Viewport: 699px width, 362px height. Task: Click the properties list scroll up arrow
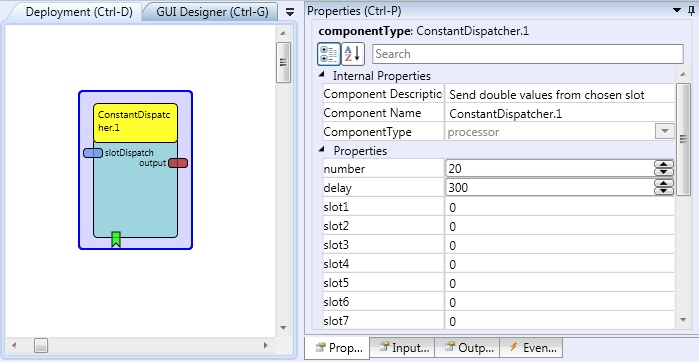[683, 74]
